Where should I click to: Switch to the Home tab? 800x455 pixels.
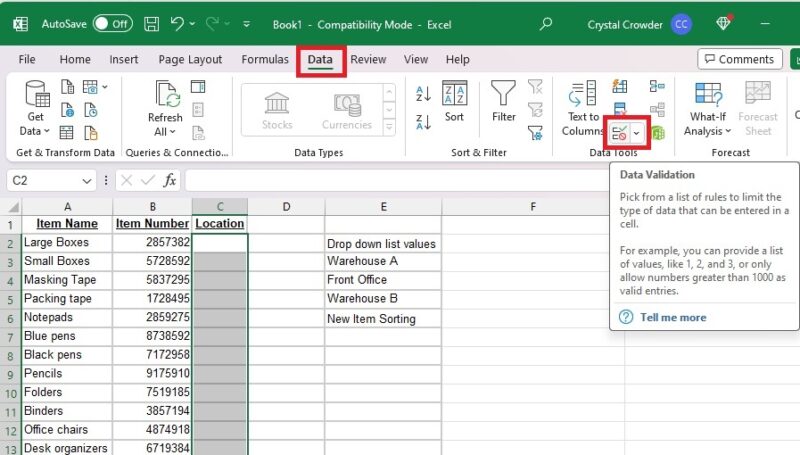(75, 59)
